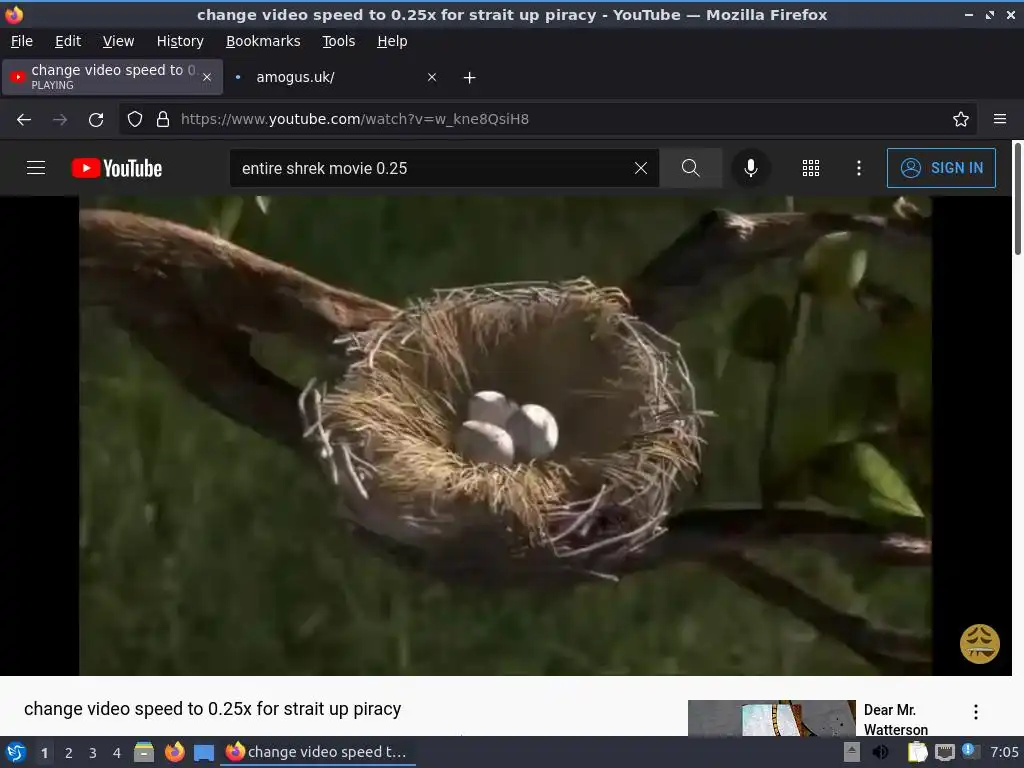Open Dear Mr. Watterson video title
The width and height of the screenshot is (1024, 768).
click(895, 719)
